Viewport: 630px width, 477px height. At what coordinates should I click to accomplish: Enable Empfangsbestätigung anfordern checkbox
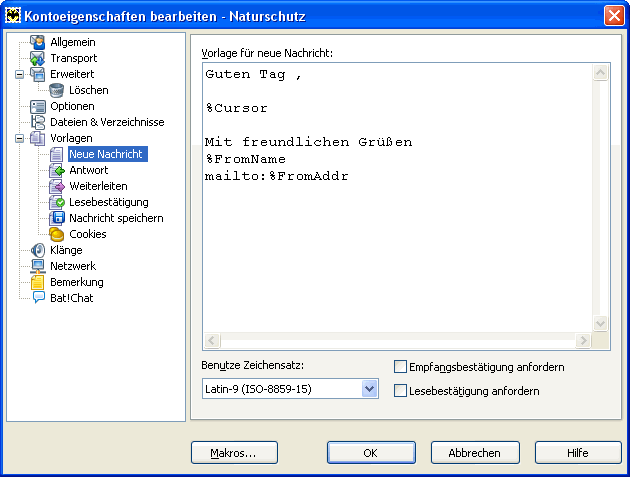[401, 367]
